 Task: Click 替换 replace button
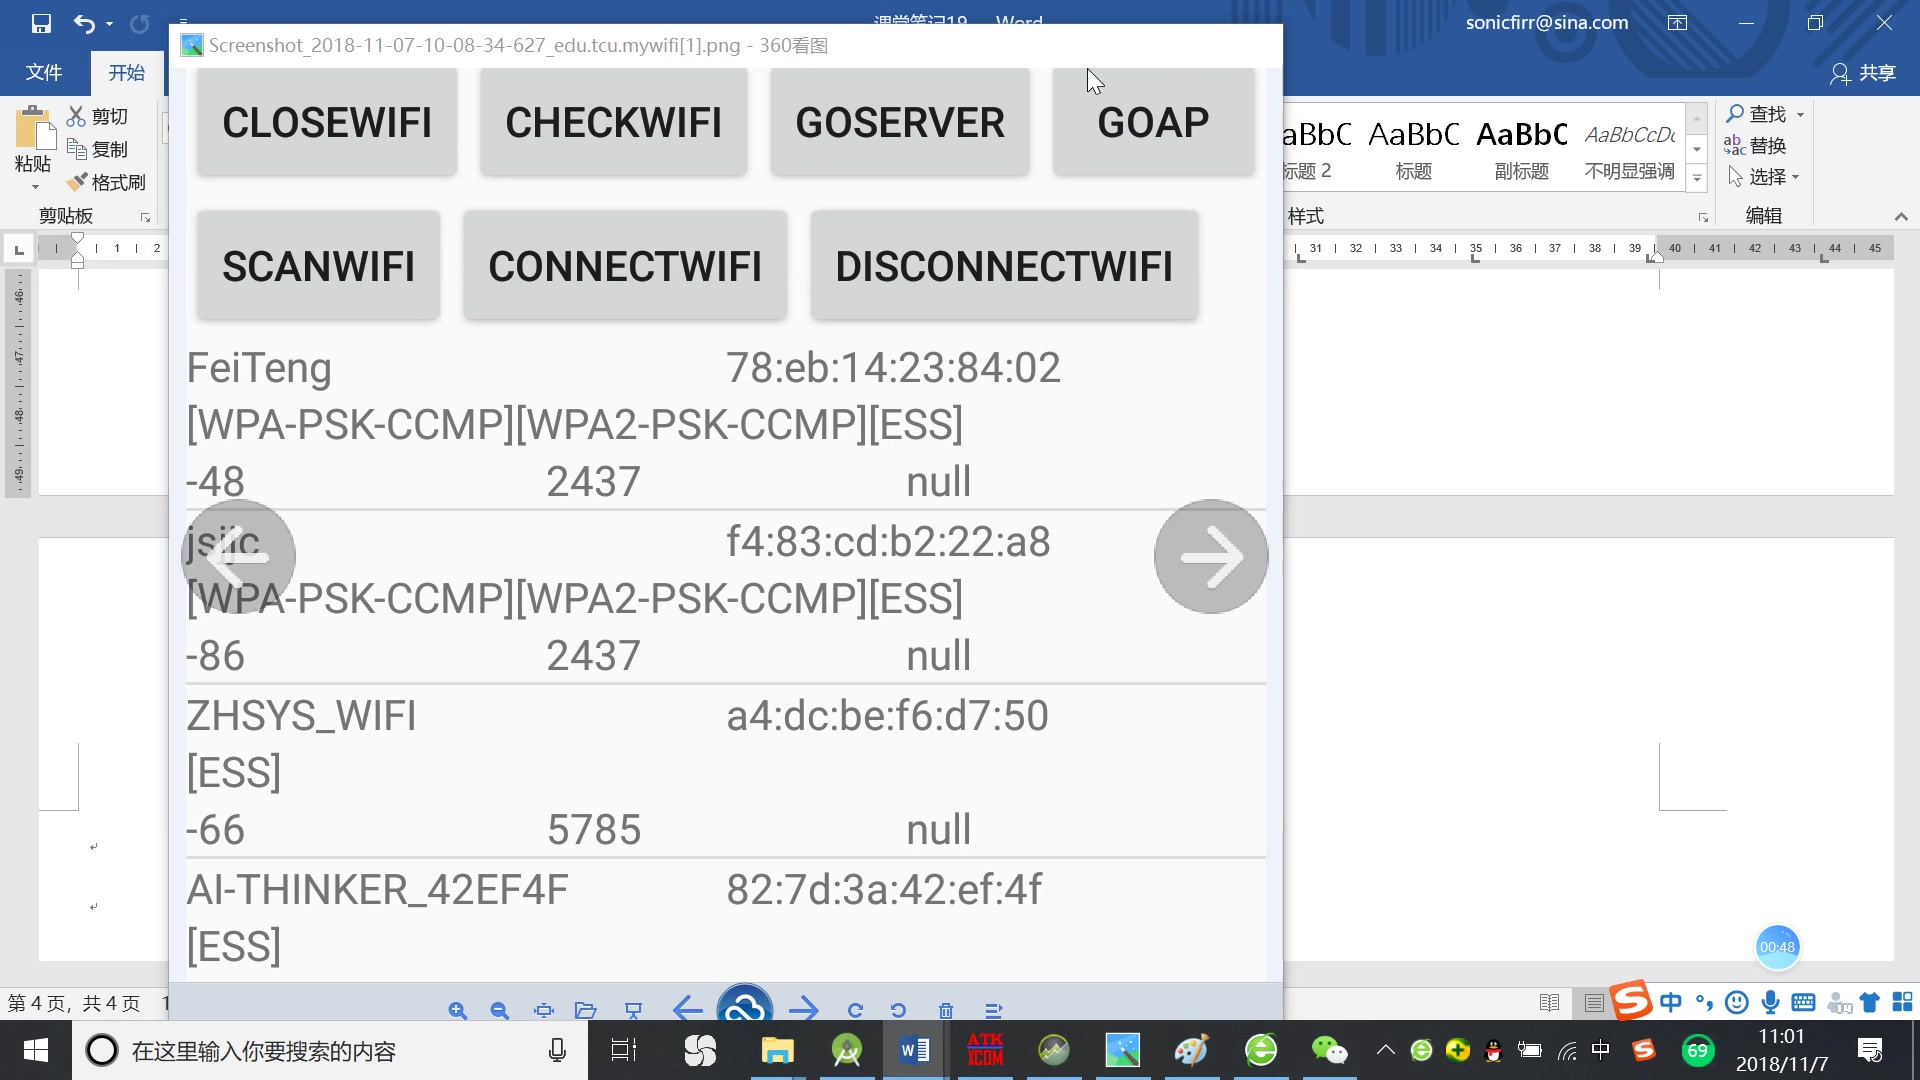[x=1755, y=146]
